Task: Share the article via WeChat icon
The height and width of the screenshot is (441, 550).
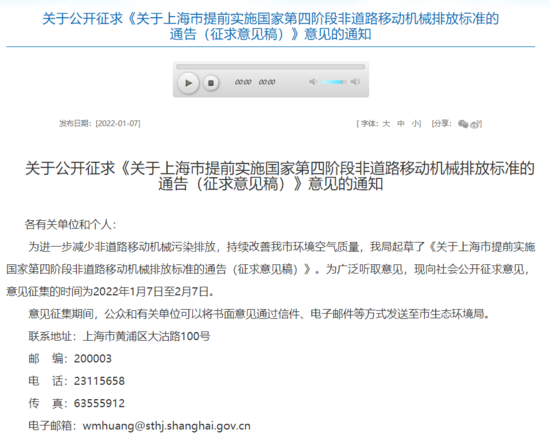Action: click(x=463, y=124)
